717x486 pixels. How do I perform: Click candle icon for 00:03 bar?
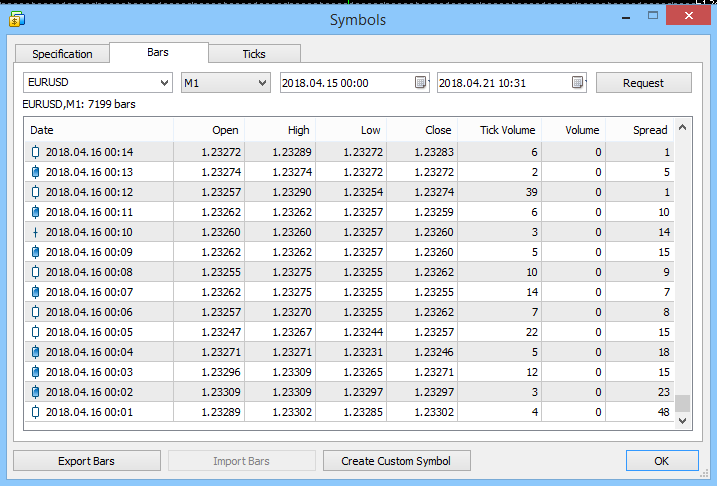click(35, 372)
